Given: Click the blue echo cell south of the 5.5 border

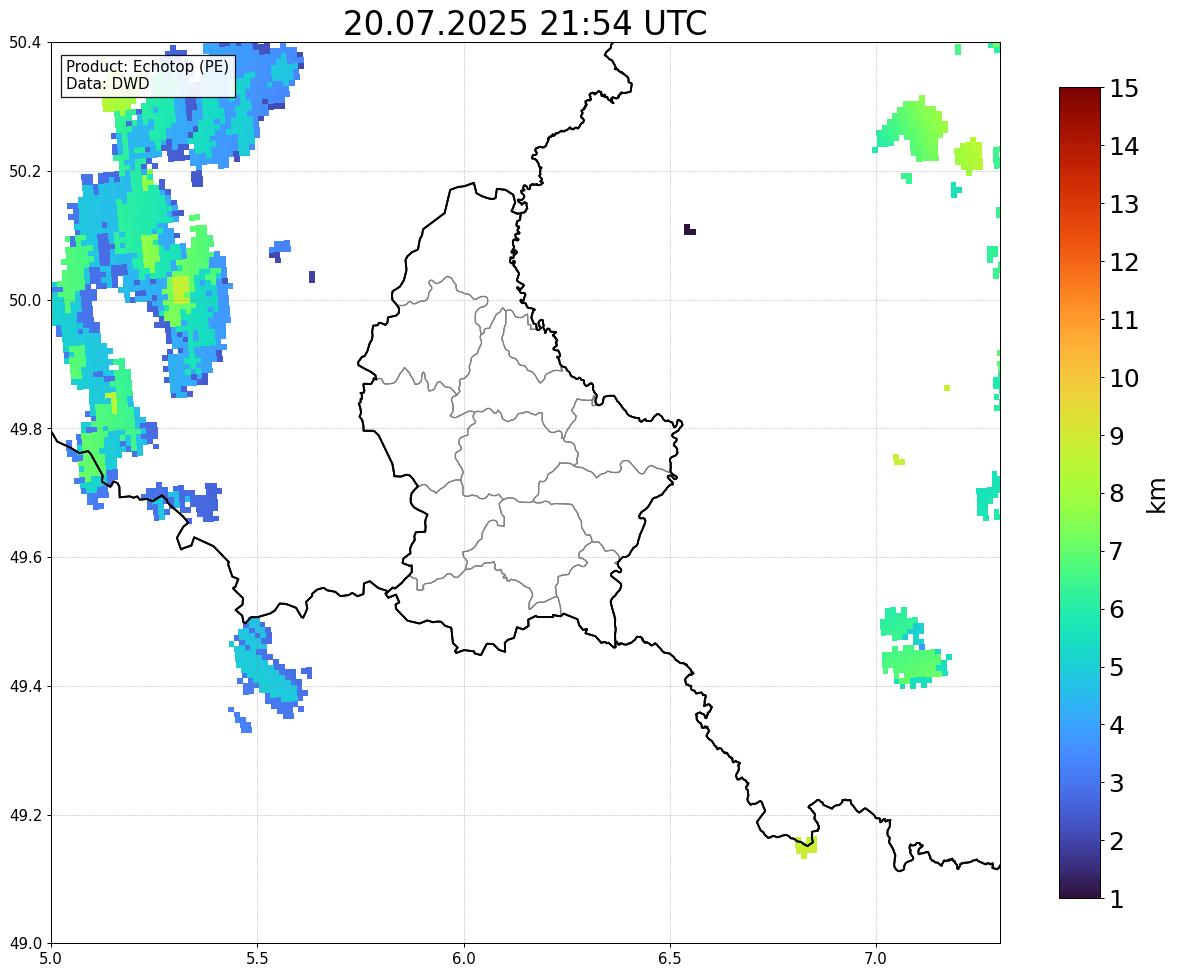Looking at the screenshot, I should (x=269, y=669).
